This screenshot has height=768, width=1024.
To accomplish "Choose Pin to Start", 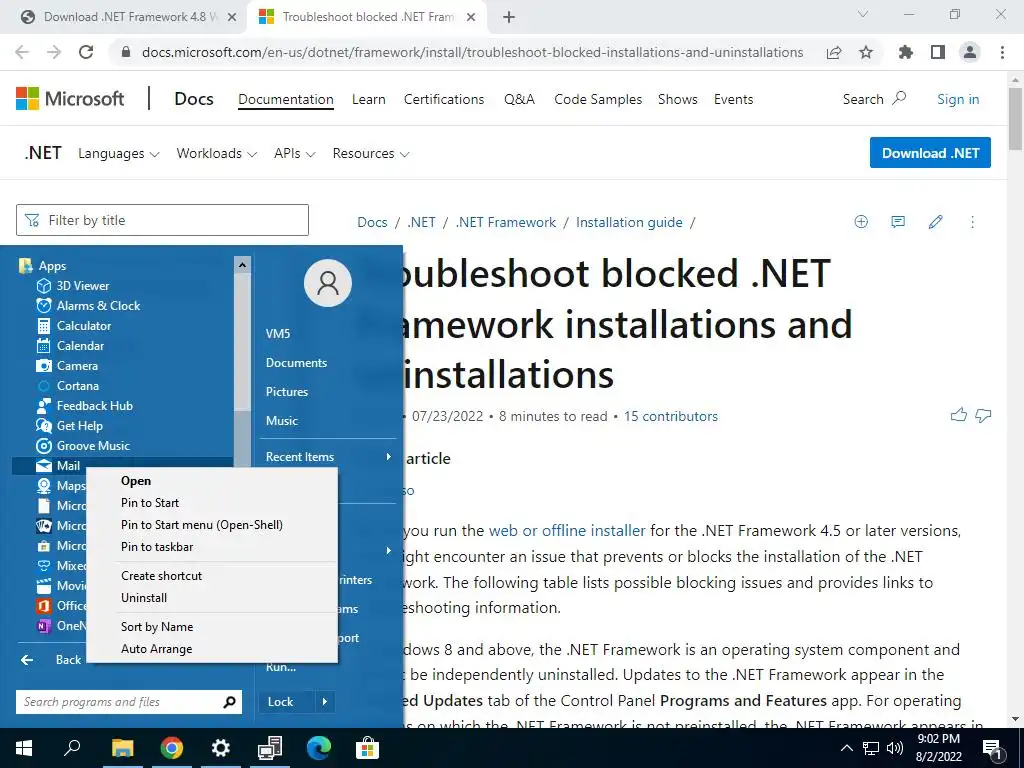I will pyautogui.click(x=150, y=503).
